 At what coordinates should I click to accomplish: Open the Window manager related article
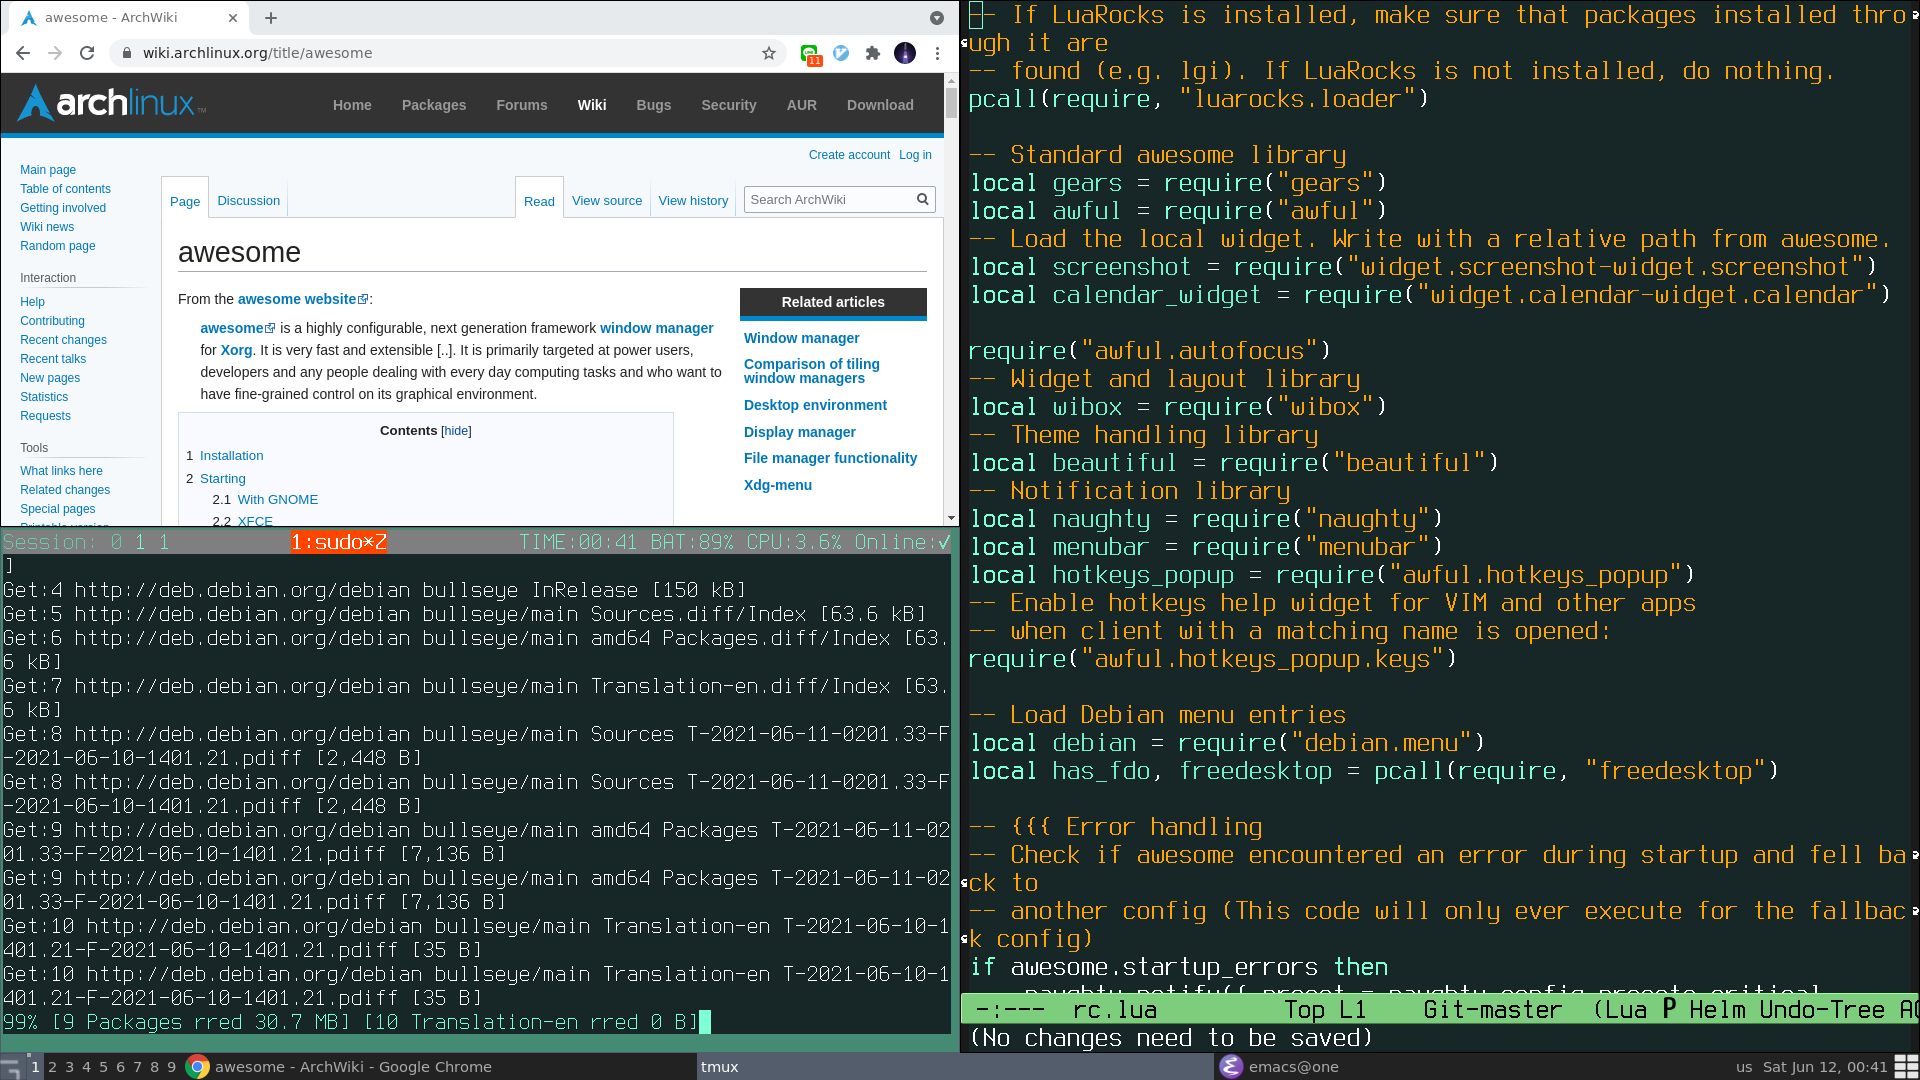point(801,338)
